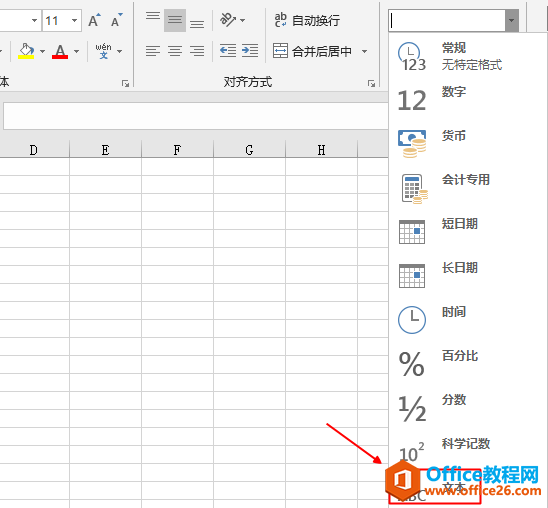Collapse the number format dropdown arrow
Viewport: 548px width, 508px height.
pos(511,21)
